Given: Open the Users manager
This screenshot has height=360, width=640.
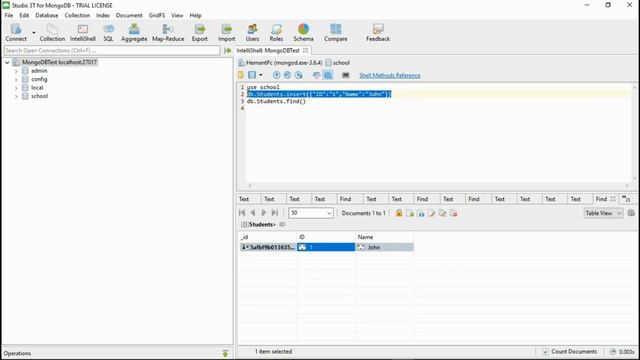Looking at the screenshot, I should pos(252,32).
